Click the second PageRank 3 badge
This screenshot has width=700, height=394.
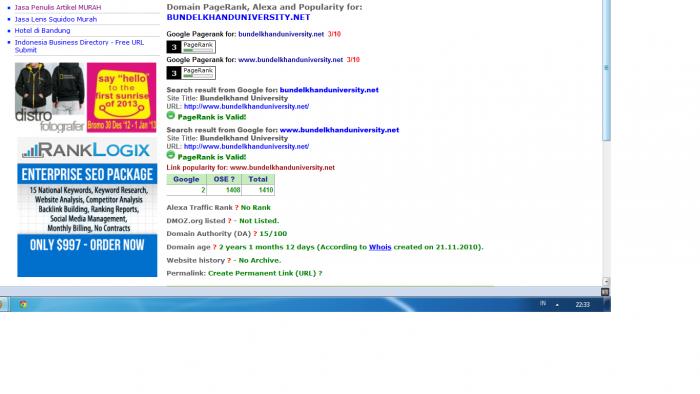(191, 73)
